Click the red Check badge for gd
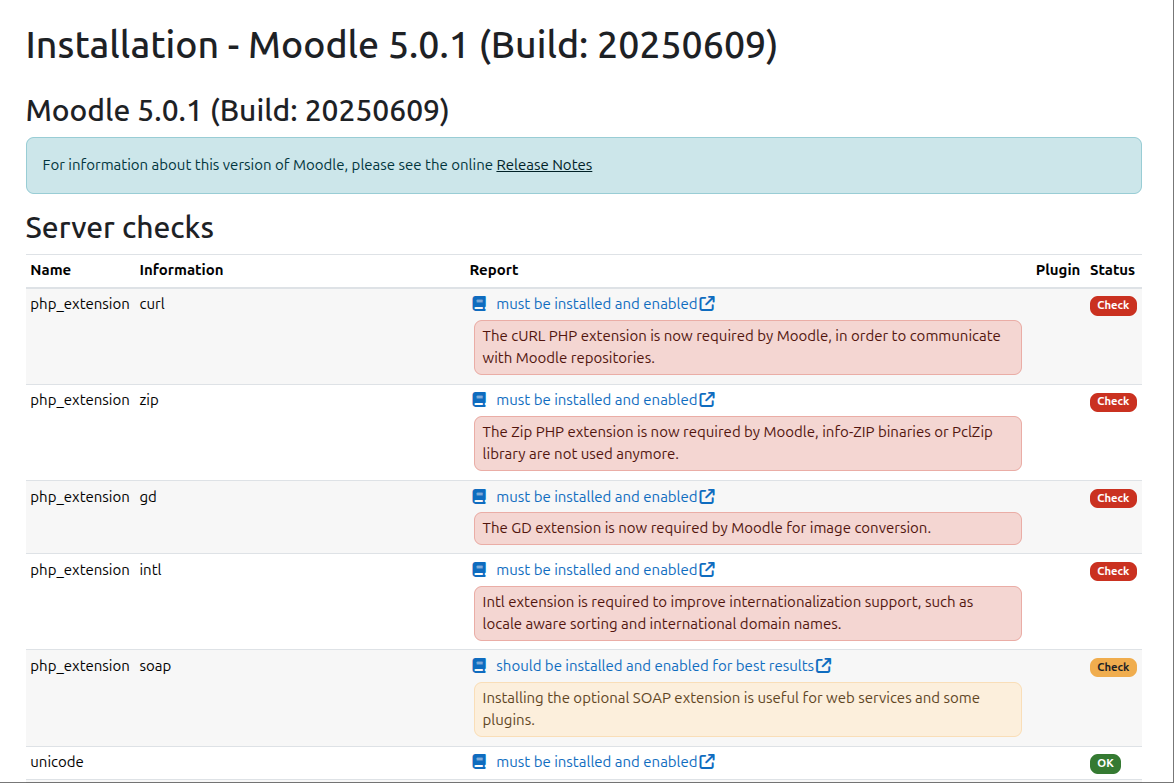1174x783 pixels. pos(1113,499)
